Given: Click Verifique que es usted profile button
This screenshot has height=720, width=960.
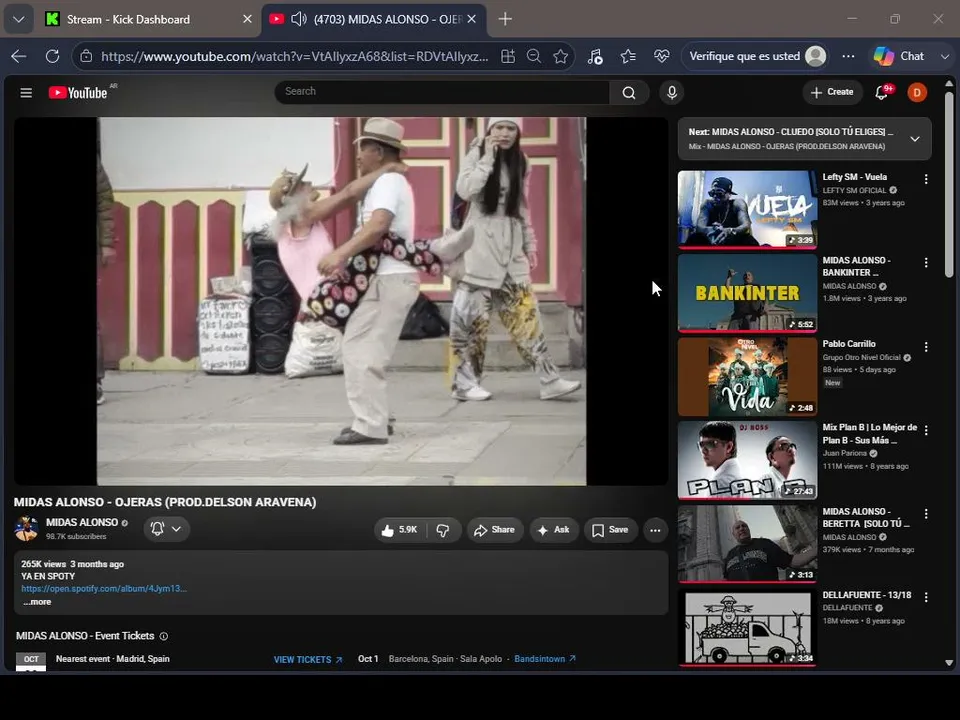Looking at the screenshot, I should pyautogui.click(x=757, y=56).
